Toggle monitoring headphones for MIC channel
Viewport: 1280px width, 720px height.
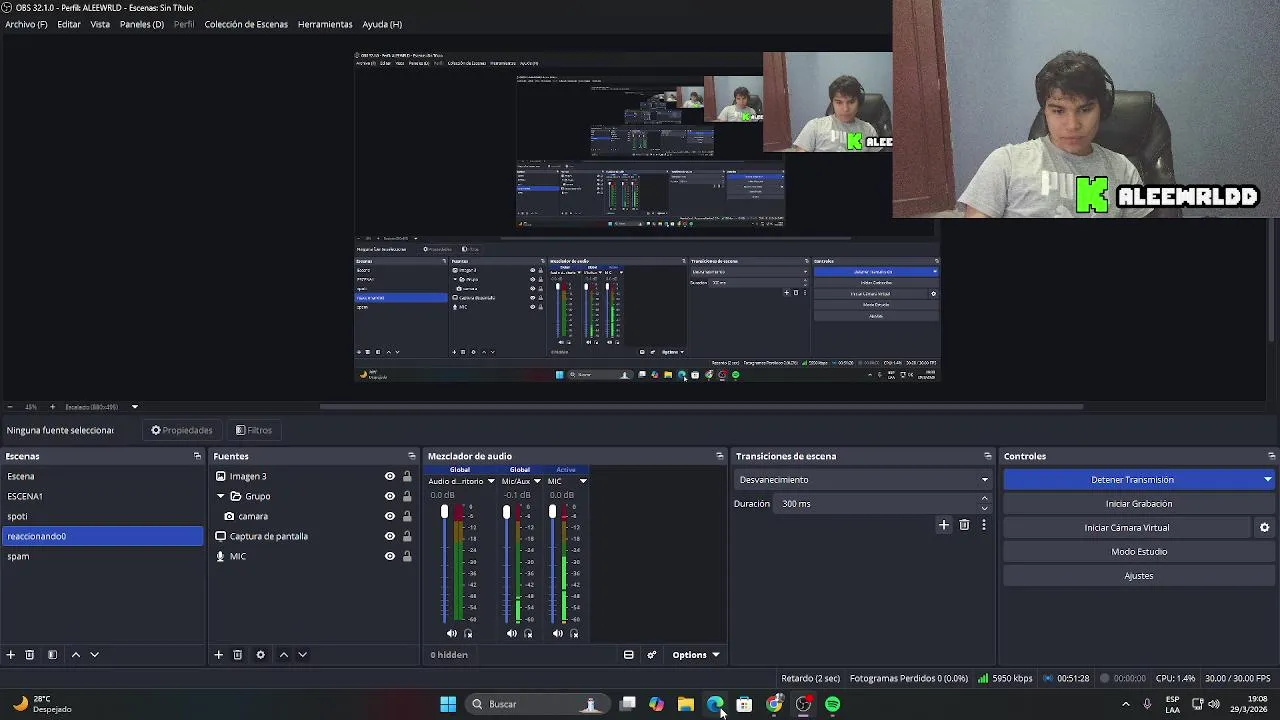click(574, 633)
